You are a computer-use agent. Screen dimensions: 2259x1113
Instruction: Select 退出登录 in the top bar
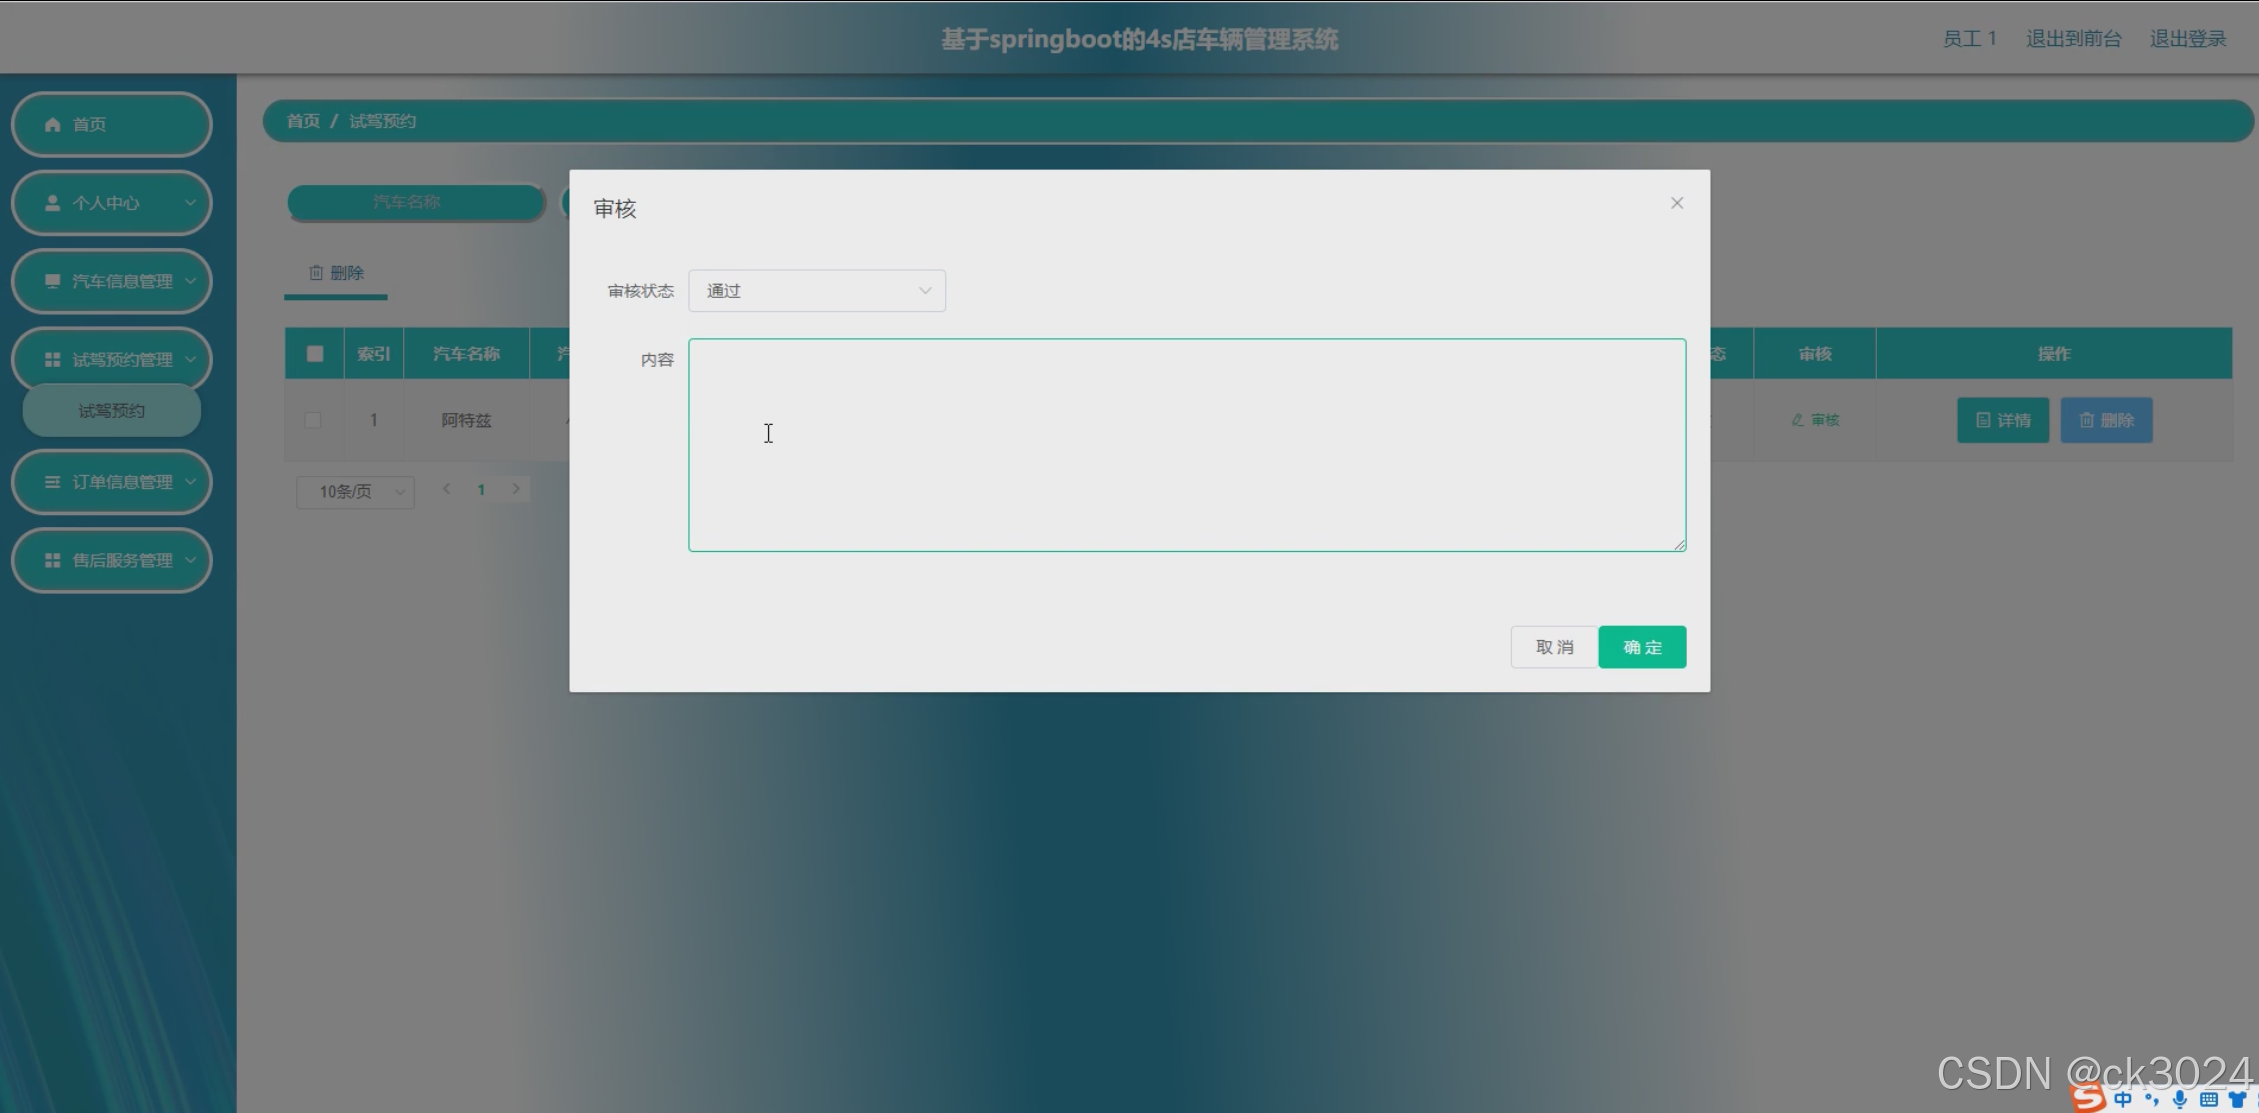point(2188,38)
